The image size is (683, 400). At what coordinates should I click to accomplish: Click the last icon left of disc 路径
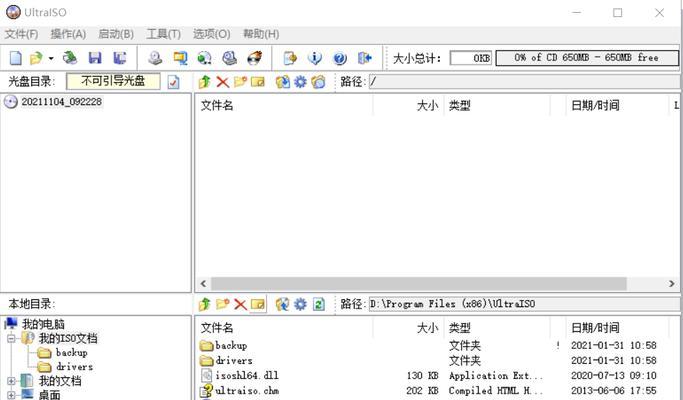pos(318,81)
